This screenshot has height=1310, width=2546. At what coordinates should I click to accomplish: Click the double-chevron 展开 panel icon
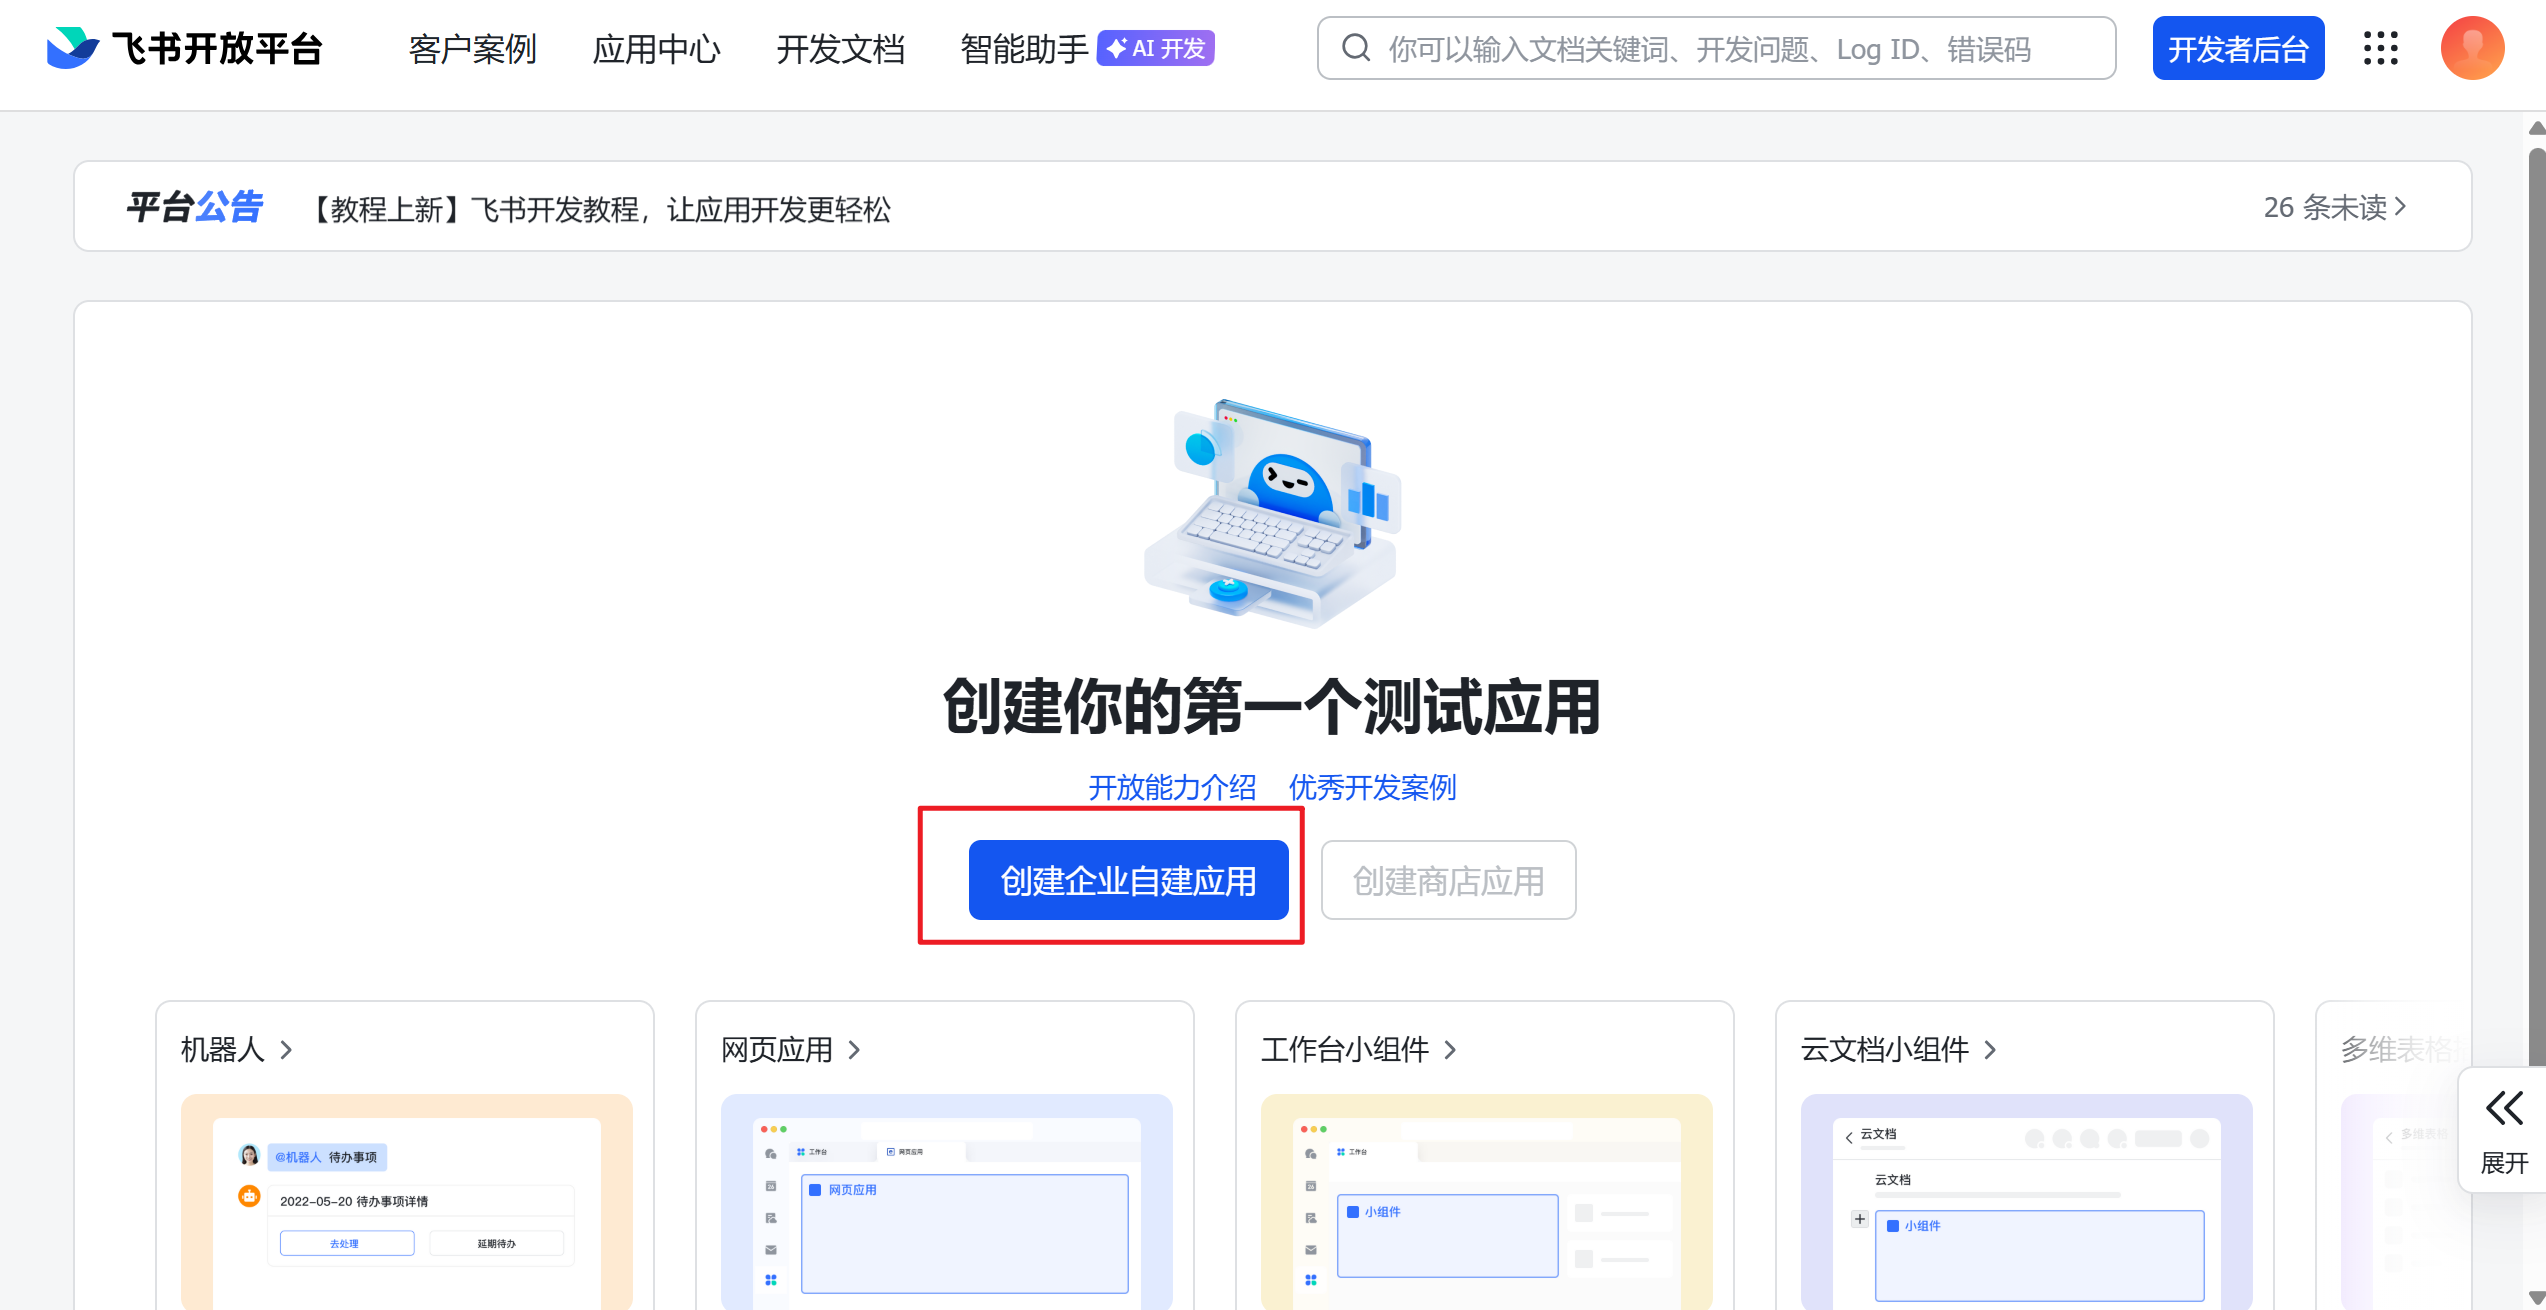[2504, 1108]
